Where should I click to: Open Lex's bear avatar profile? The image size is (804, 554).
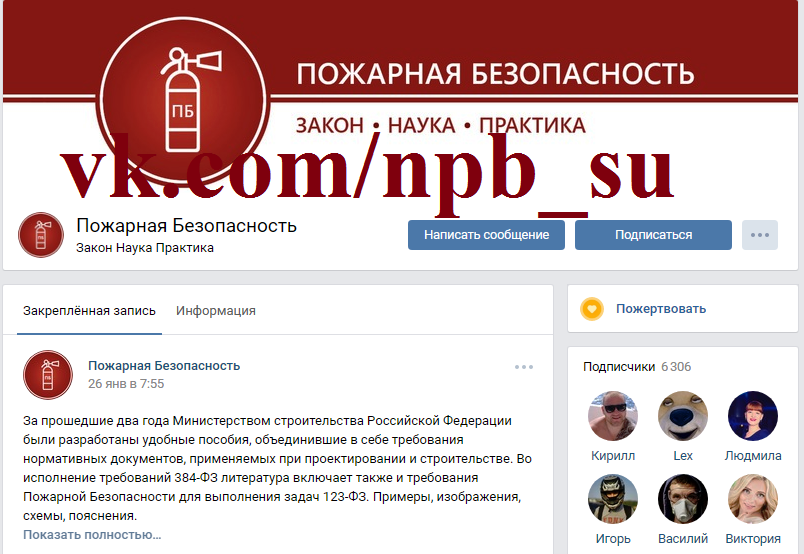click(682, 416)
